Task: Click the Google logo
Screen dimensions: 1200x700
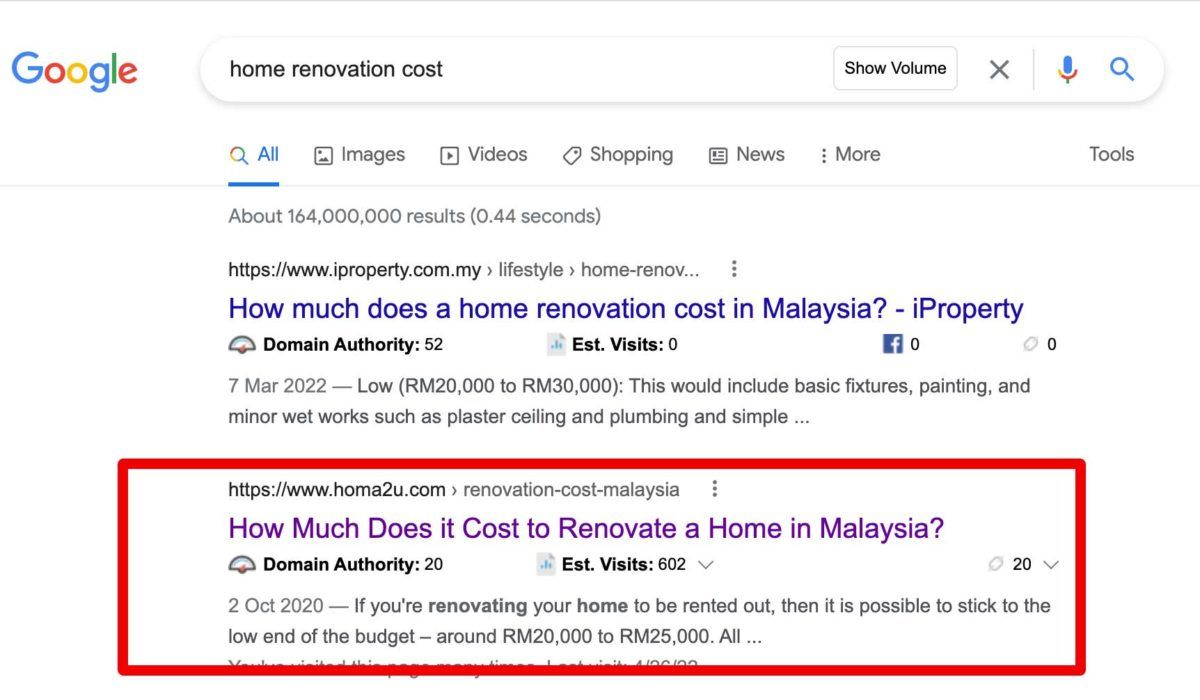Action: (75, 70)
